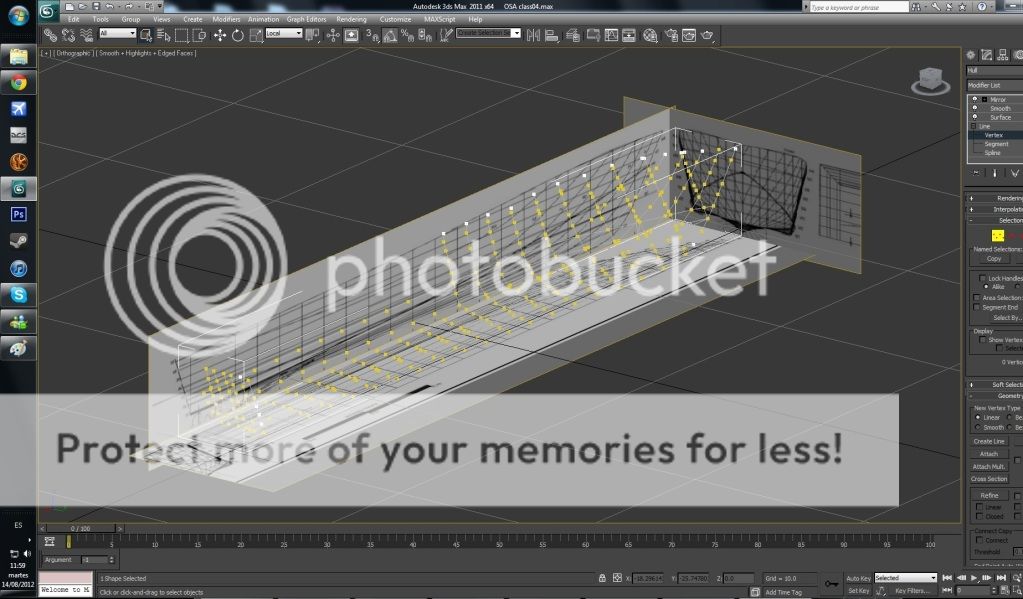
Task: Click the Mirror tool on the toolbar
Action: point(533,35)
